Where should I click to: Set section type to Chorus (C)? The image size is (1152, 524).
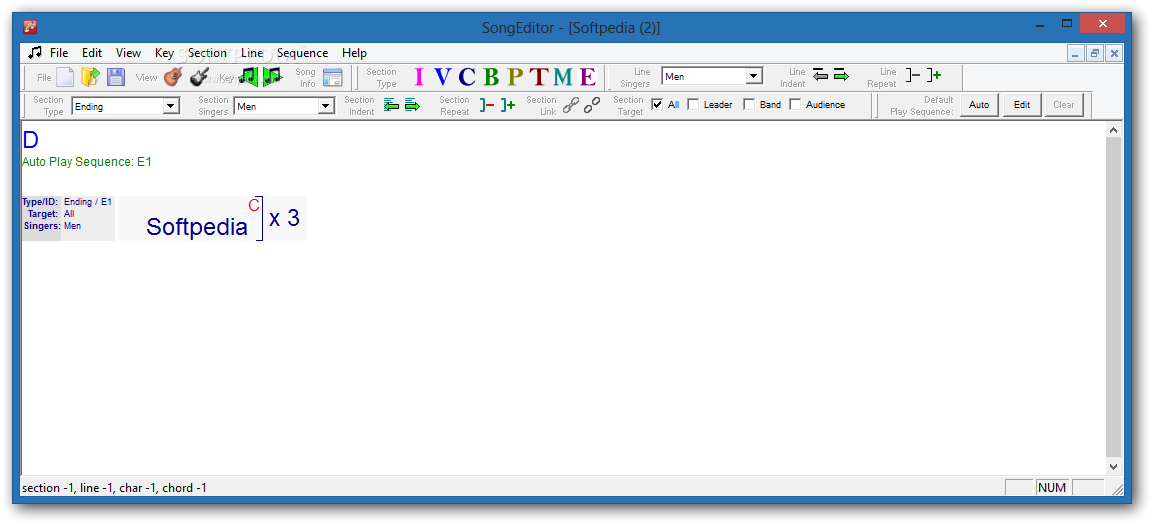click(x=467, y=77)
